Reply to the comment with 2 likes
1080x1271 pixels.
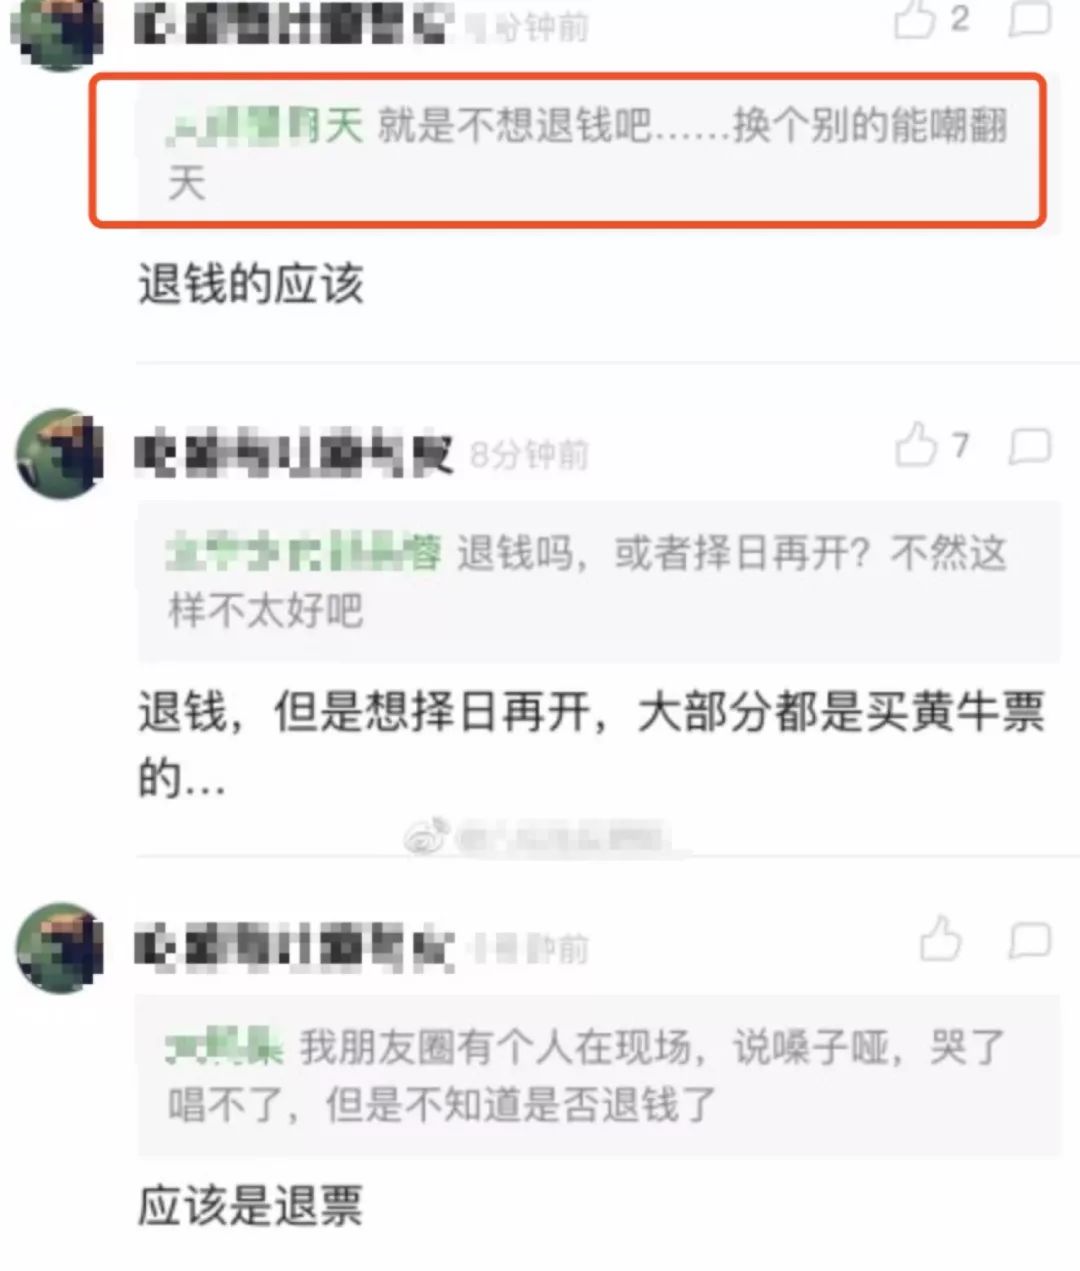pos(1029,18)
